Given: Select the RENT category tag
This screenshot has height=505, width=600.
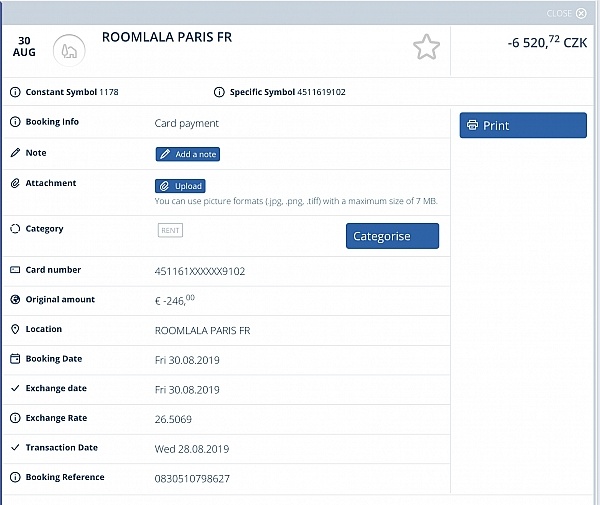Looking at the screenshot, I should 170,230.
